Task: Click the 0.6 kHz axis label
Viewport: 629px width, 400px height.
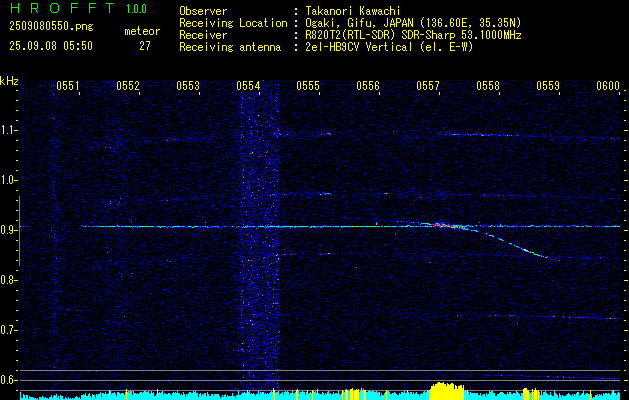Action: (x=8, y=380)
